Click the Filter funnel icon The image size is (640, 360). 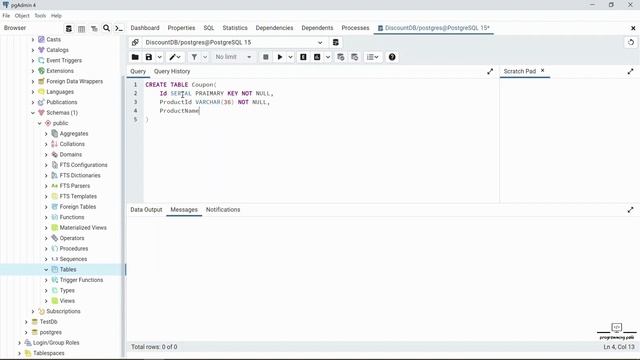click(194, 57)
